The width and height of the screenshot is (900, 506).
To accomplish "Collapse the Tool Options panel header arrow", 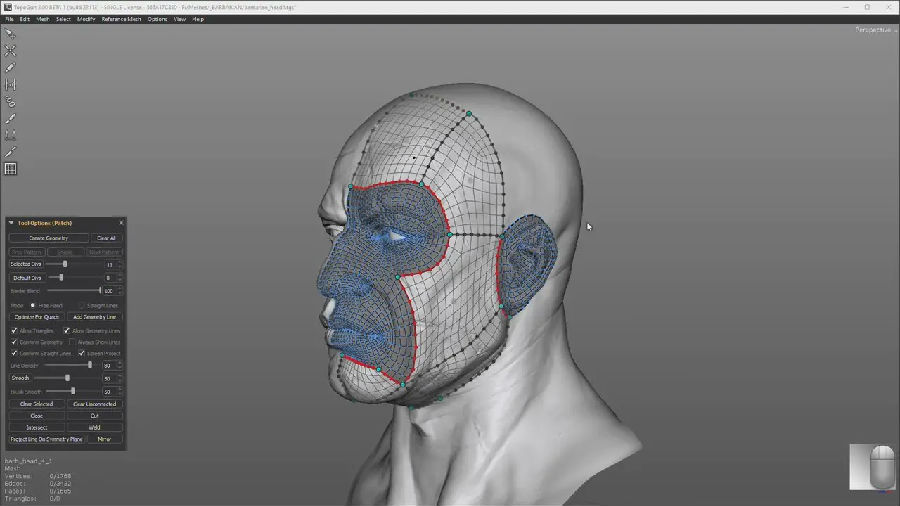I will (x=11, y=223).
